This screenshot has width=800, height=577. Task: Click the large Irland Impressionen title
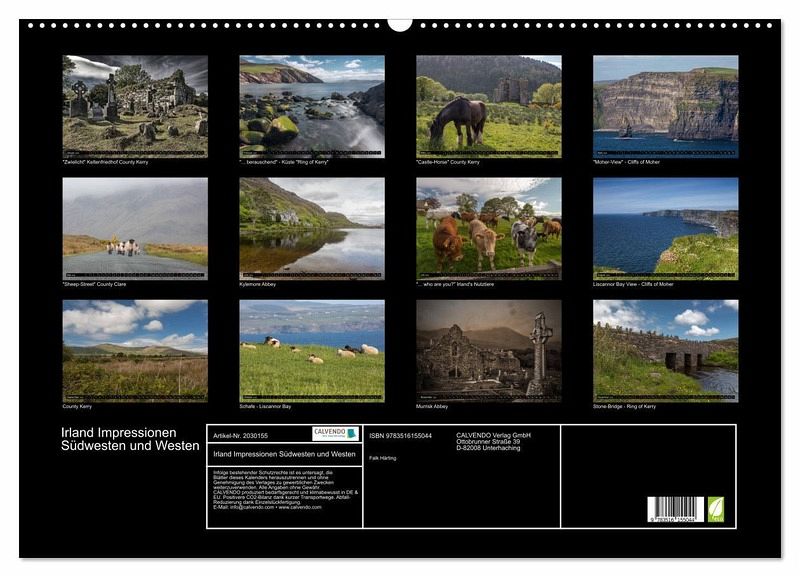pos(131,439)
